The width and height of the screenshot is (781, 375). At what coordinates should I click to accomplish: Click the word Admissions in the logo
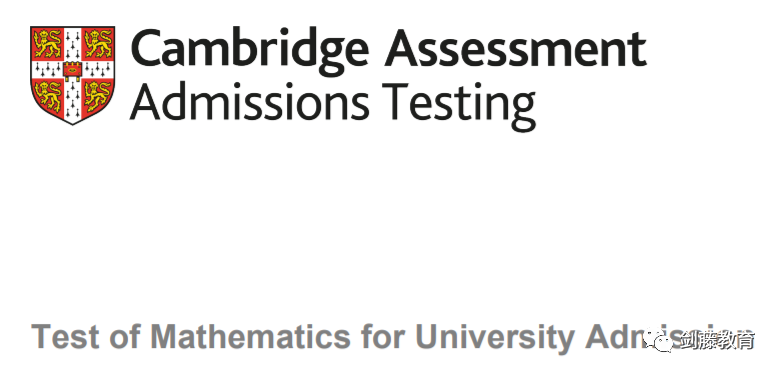tap(250, 102)
